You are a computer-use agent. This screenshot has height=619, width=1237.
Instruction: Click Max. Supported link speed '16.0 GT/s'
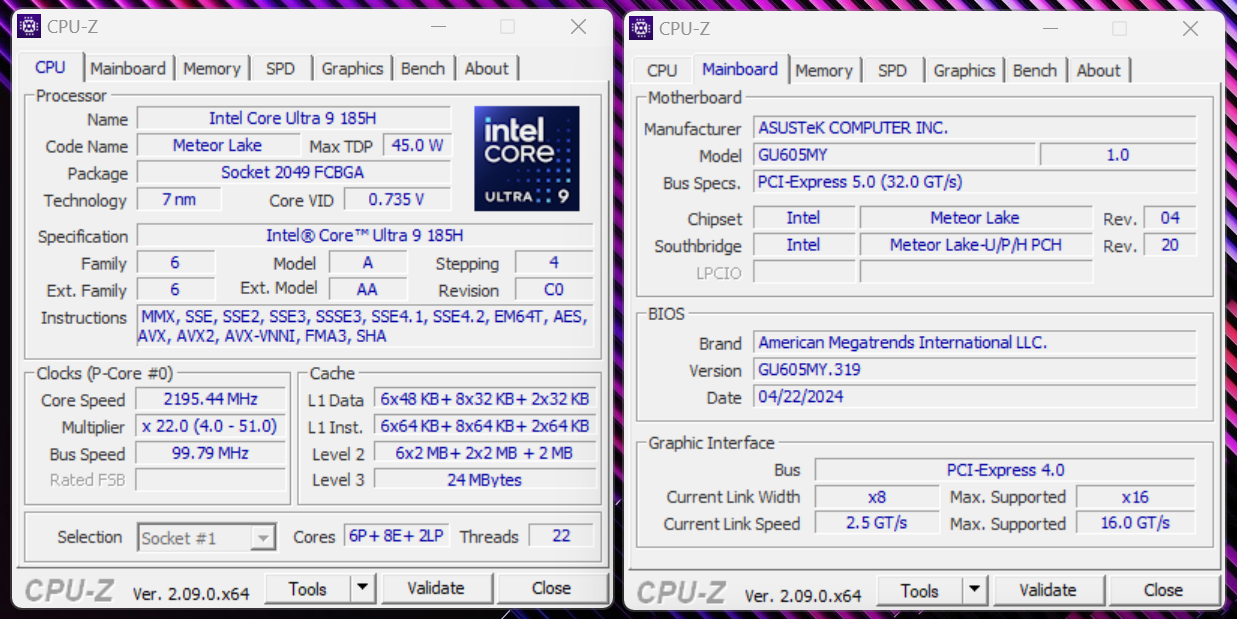tap(1135, 524)
